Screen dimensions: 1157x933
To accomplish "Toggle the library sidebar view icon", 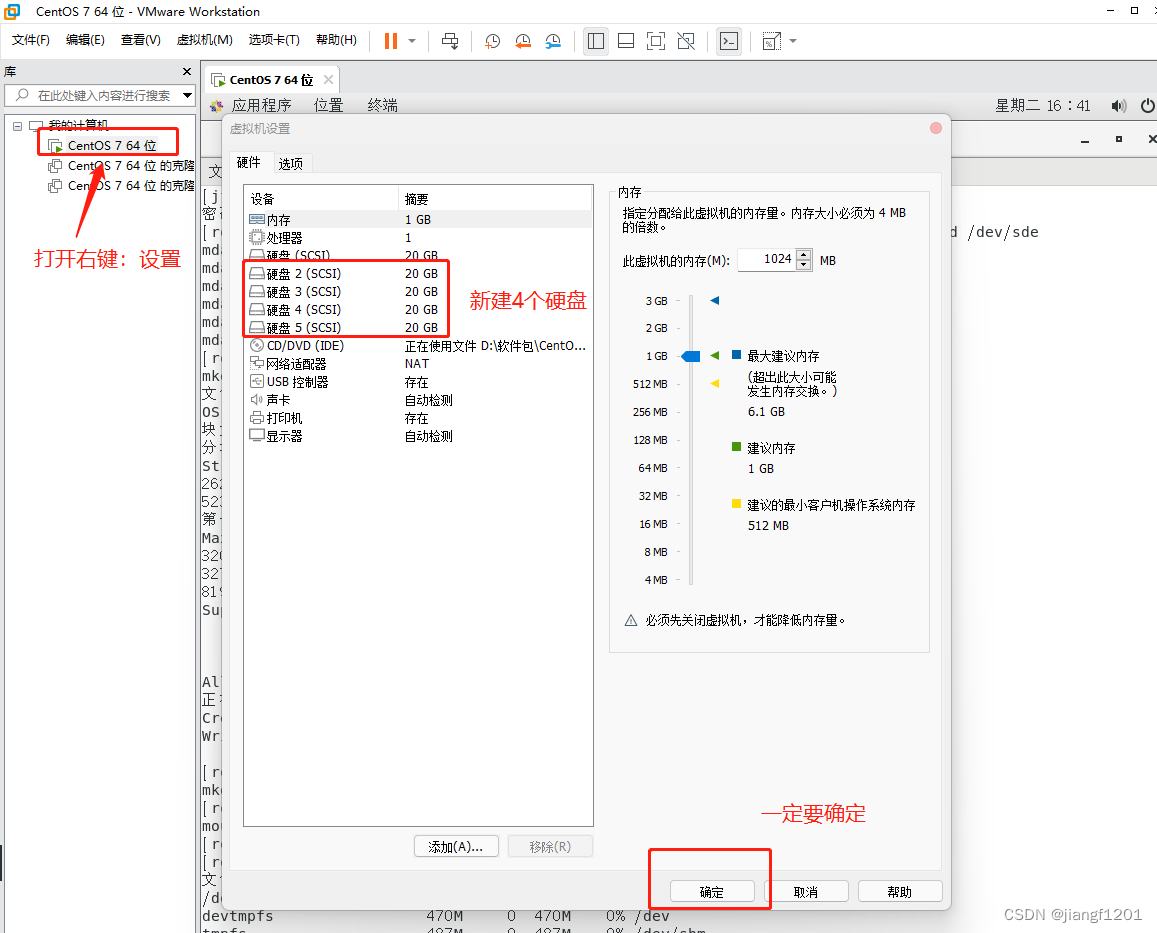I will click(595, 41).
